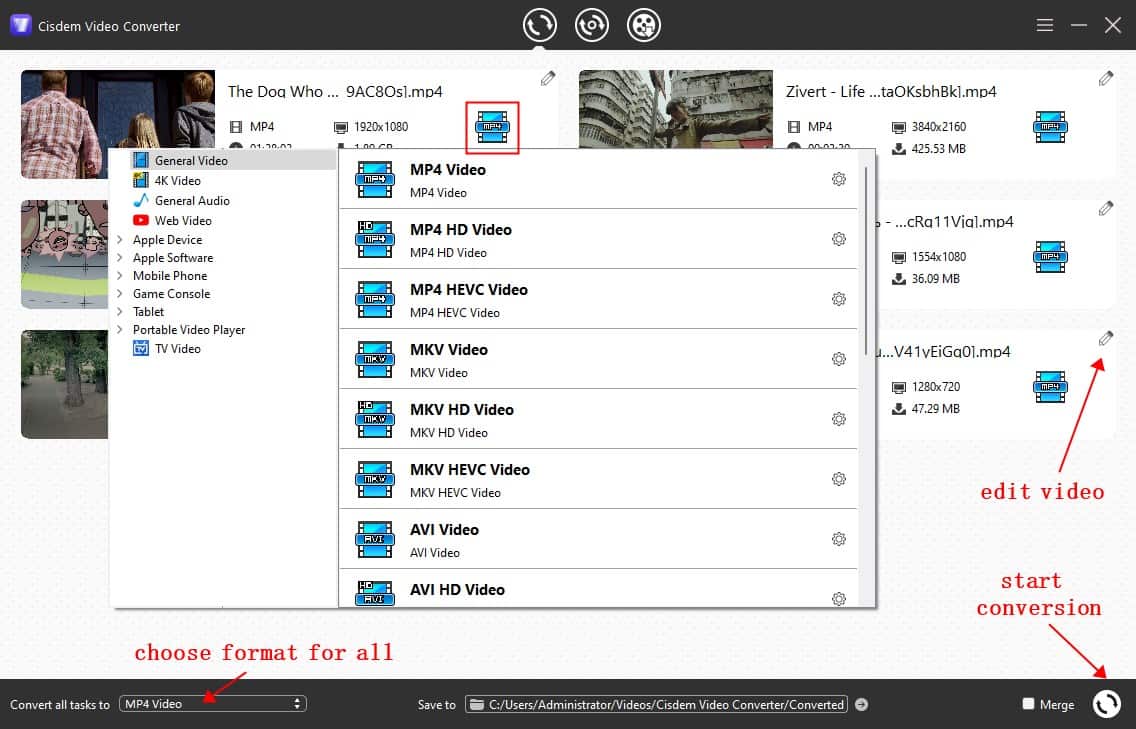The image size is (1136, 729).
Task: Click edit pencil for cRq11Vjq video
Action: pyautogui.click(x=1106, y=209)
